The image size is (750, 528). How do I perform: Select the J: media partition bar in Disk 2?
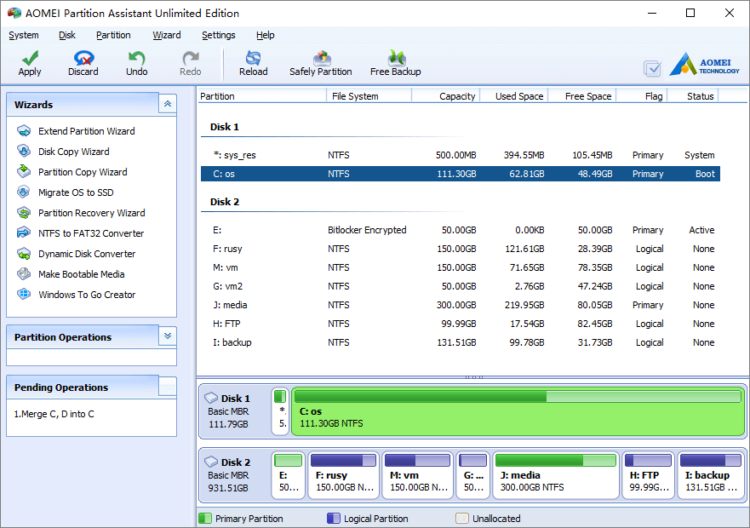555,474
